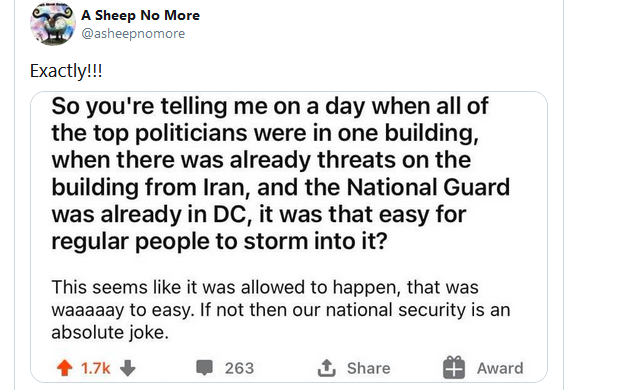
Task: Click the "storm into it?" line
Action: [219, 241]
